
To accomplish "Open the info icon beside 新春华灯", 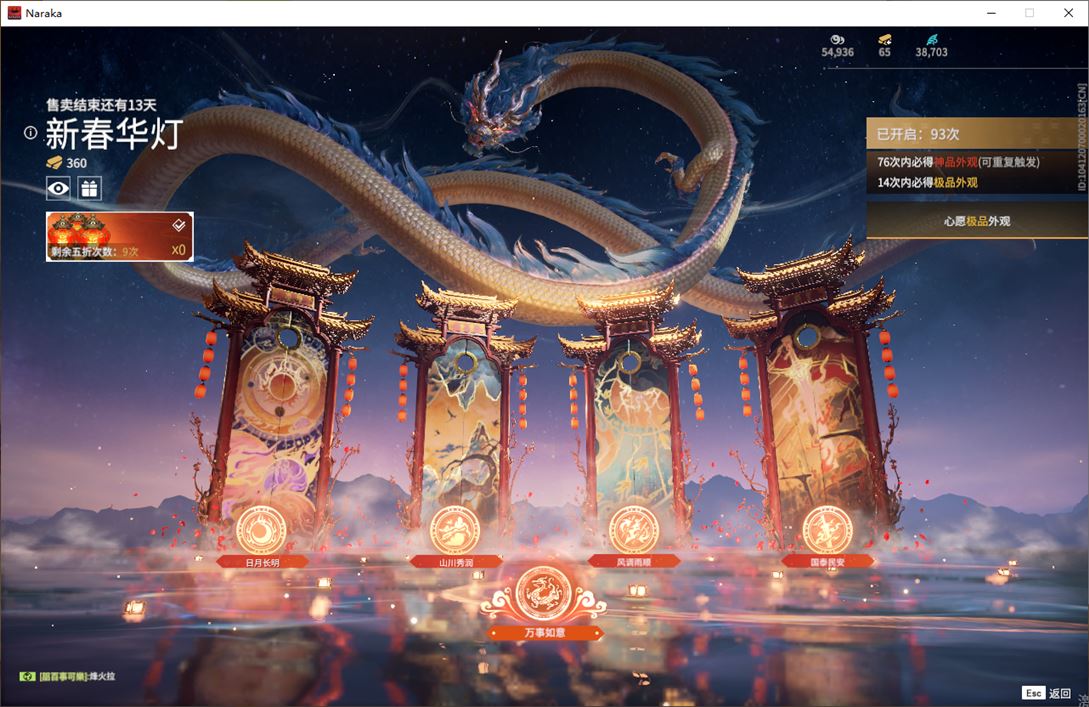I will tap(30, 132).
